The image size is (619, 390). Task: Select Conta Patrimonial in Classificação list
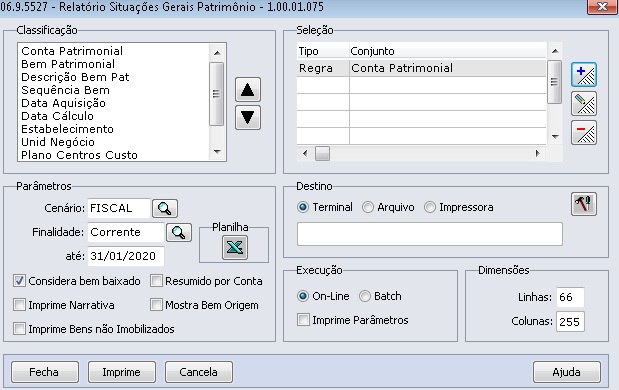tap(72, 51)
